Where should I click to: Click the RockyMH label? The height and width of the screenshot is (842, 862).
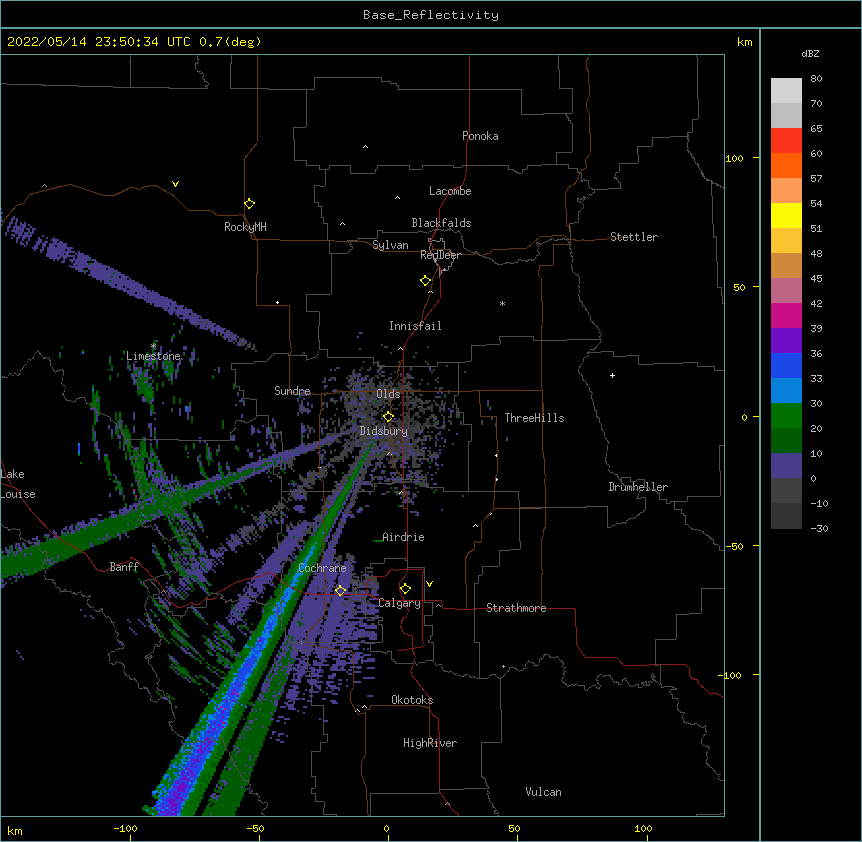(245, 227)
